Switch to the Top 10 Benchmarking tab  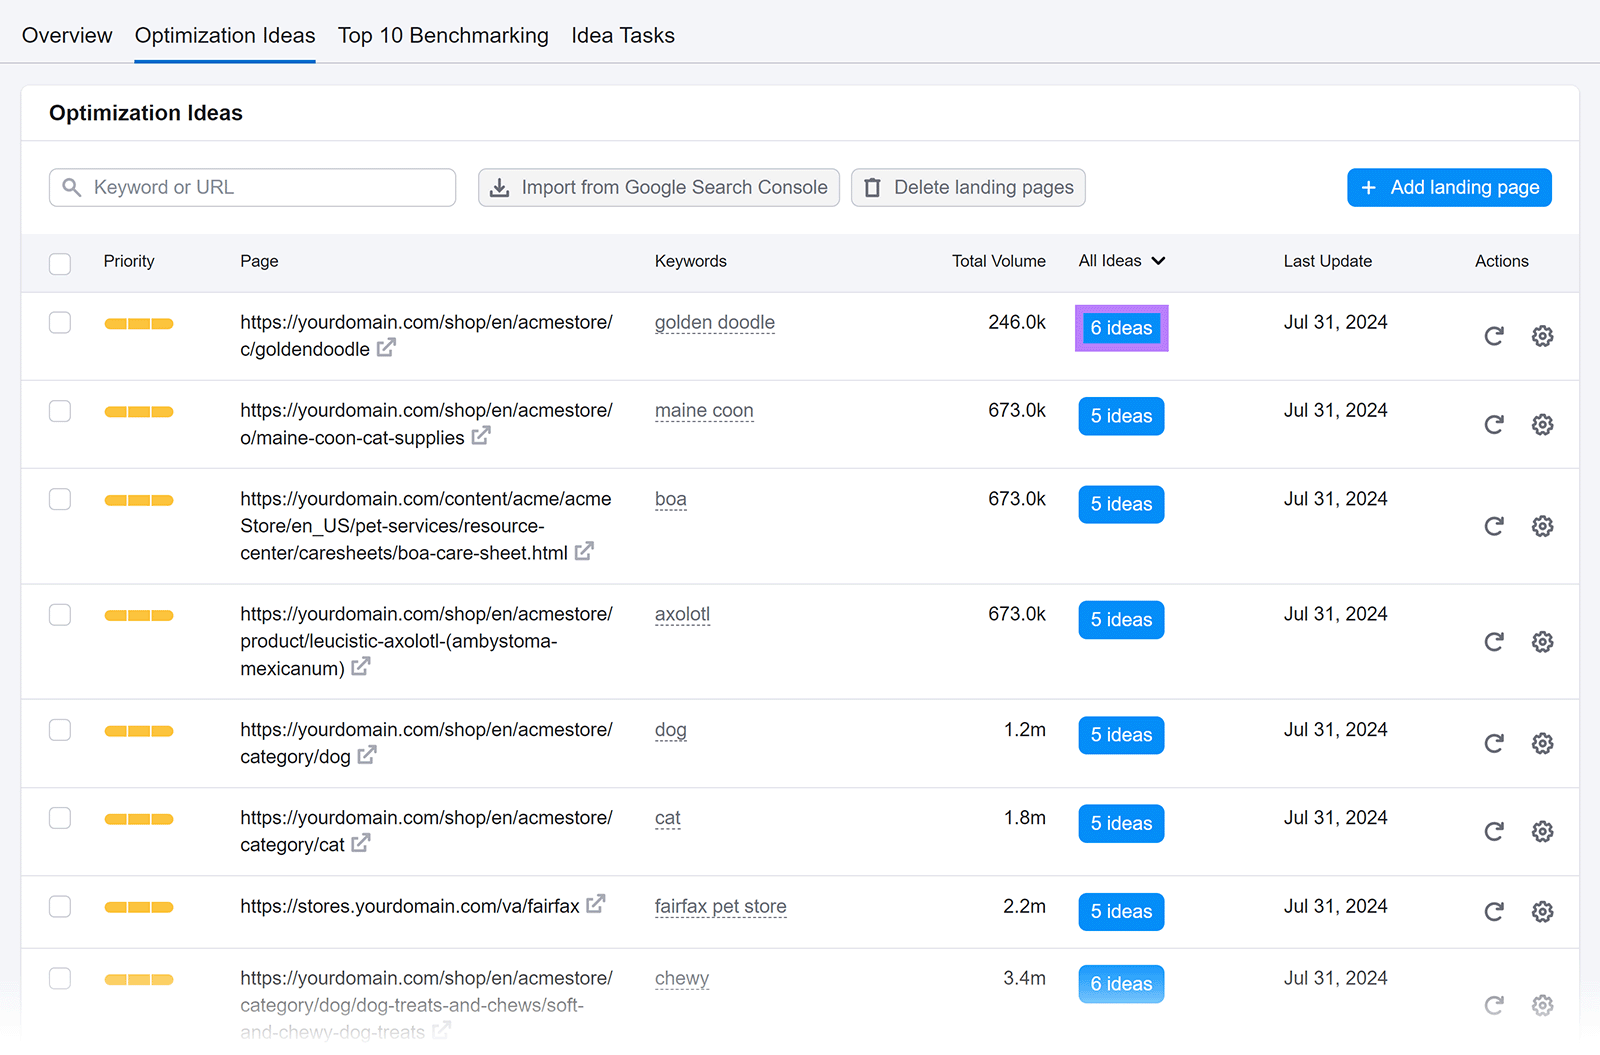point(443,35)
